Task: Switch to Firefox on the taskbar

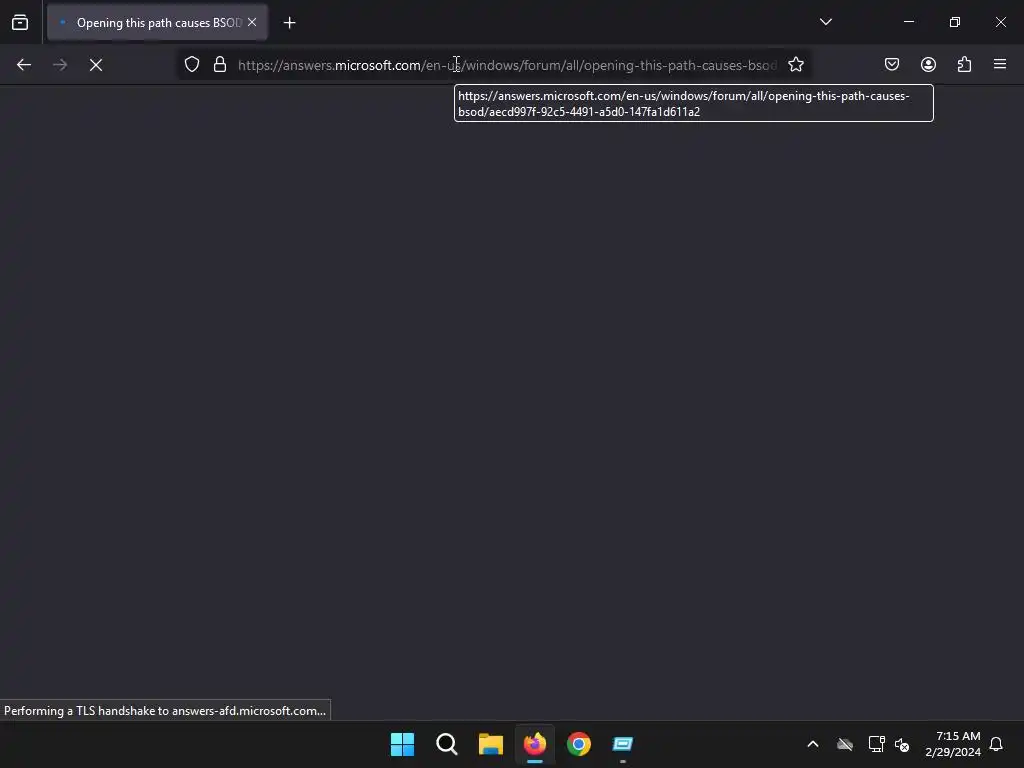Action: (x=535, y=744)
